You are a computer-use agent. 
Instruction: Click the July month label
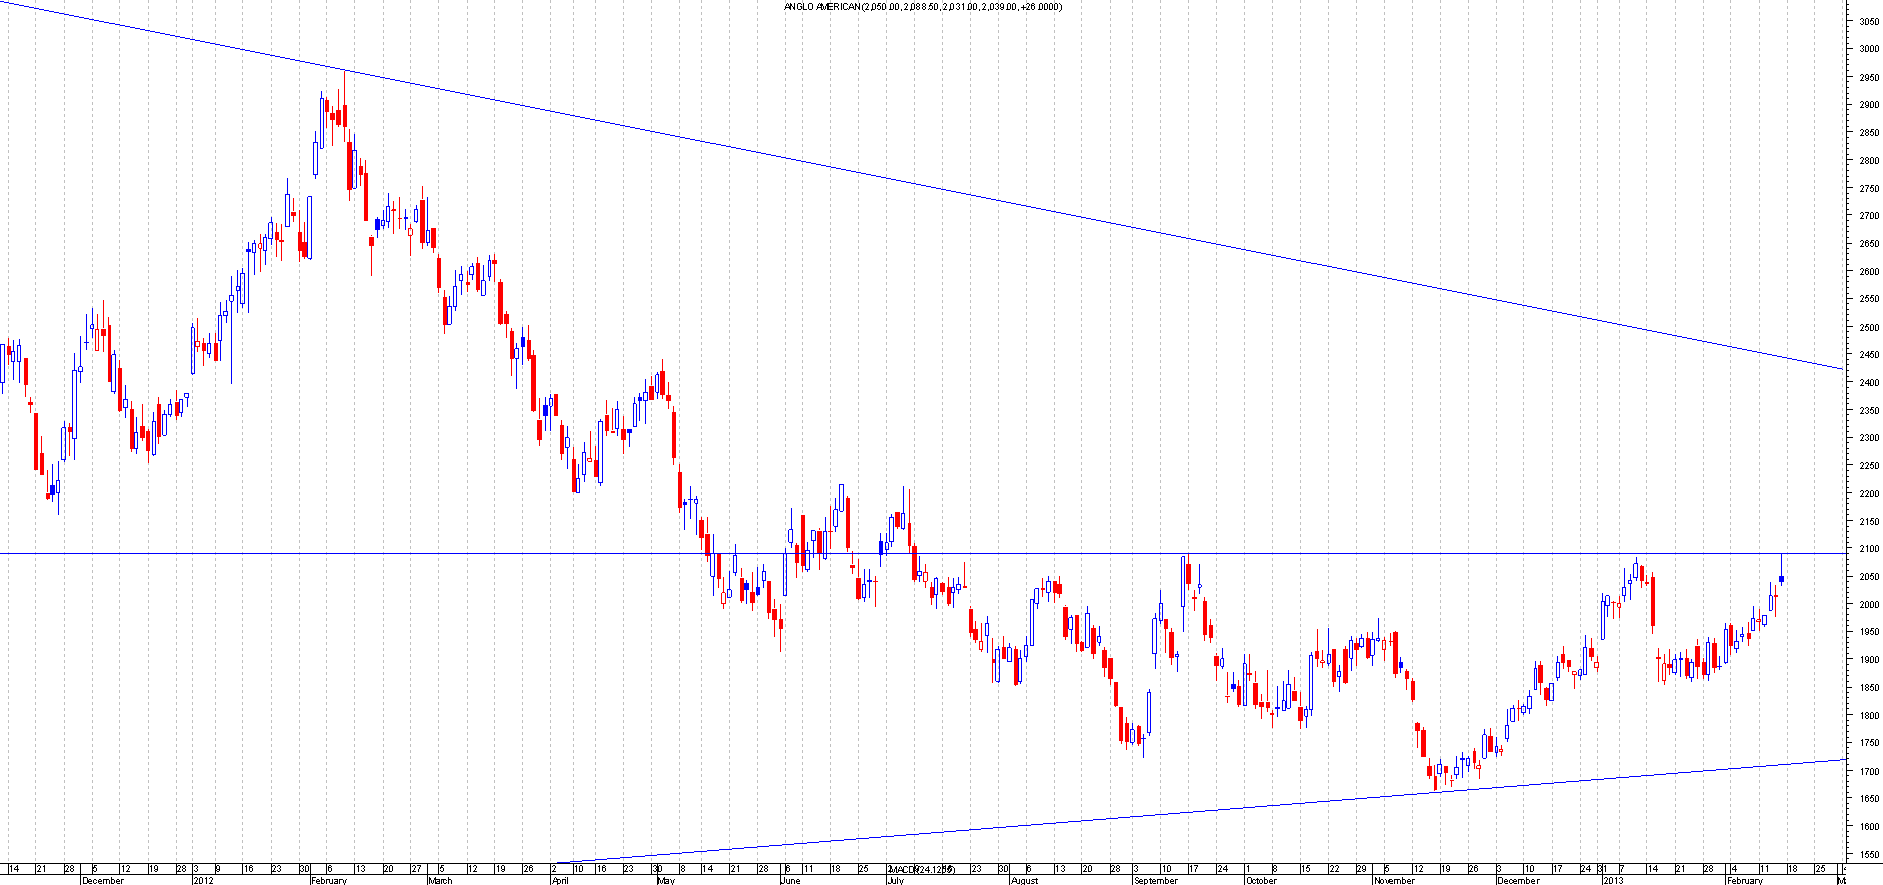pos(895,881)
